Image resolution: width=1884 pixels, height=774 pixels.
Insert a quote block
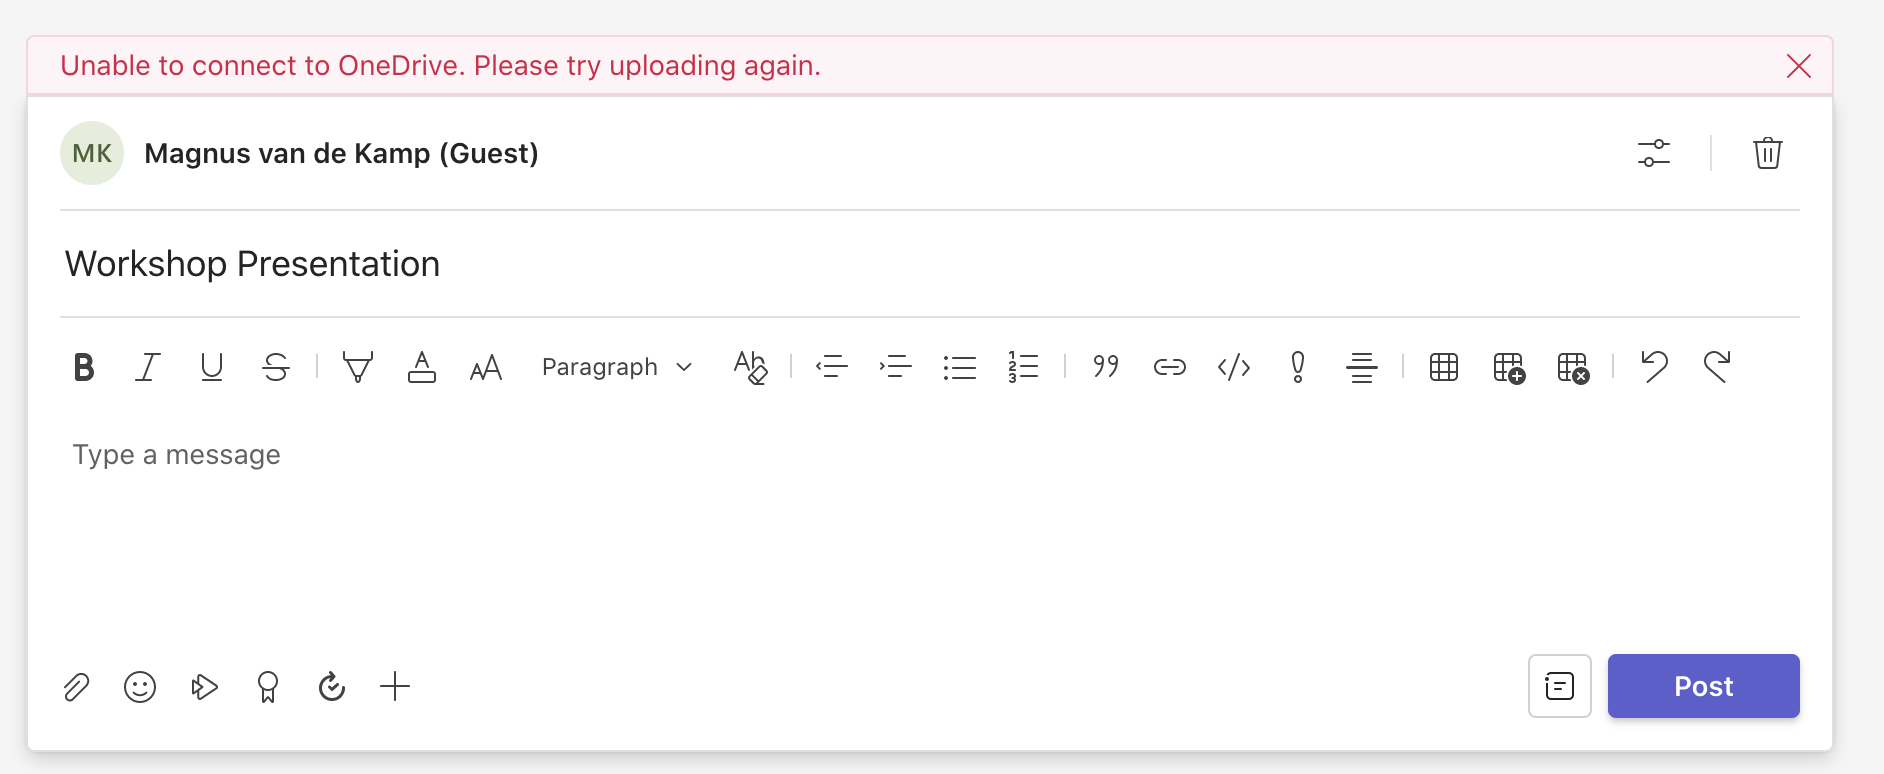click(x=1105, y=367)
